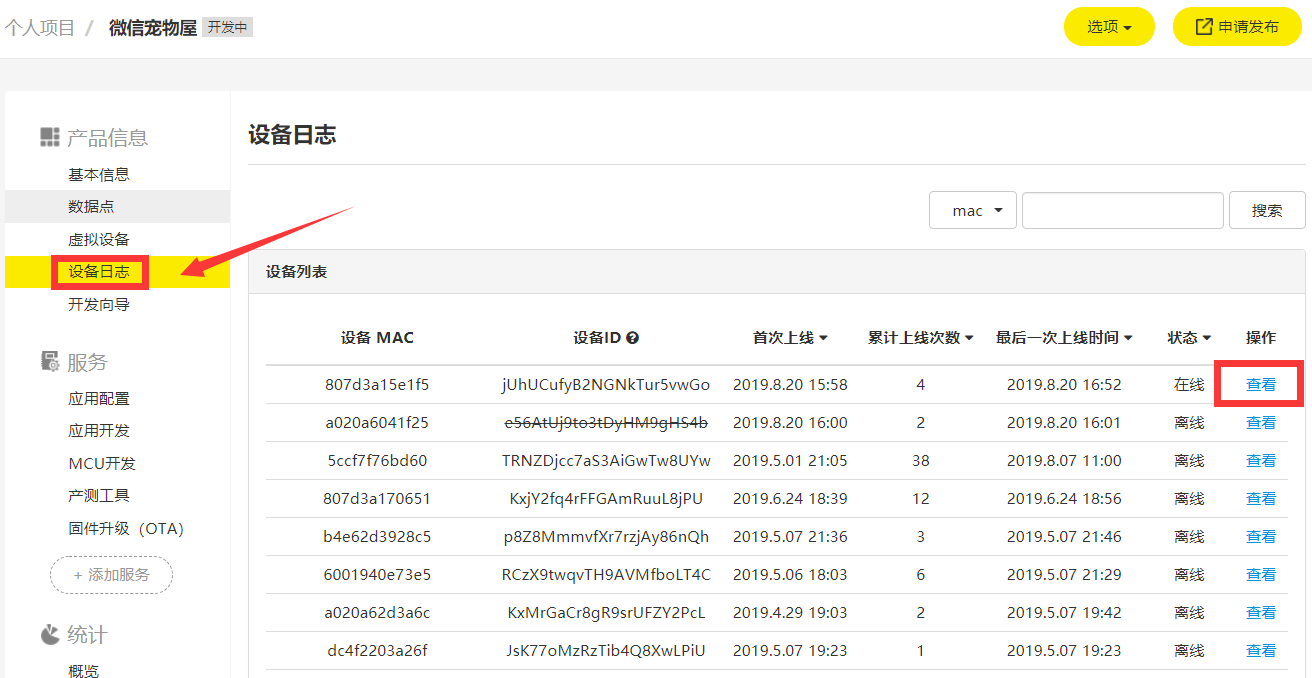The image size is (1312, 678).
Task: Open 设备日志 in the sidebar
Action: [98, 272]
